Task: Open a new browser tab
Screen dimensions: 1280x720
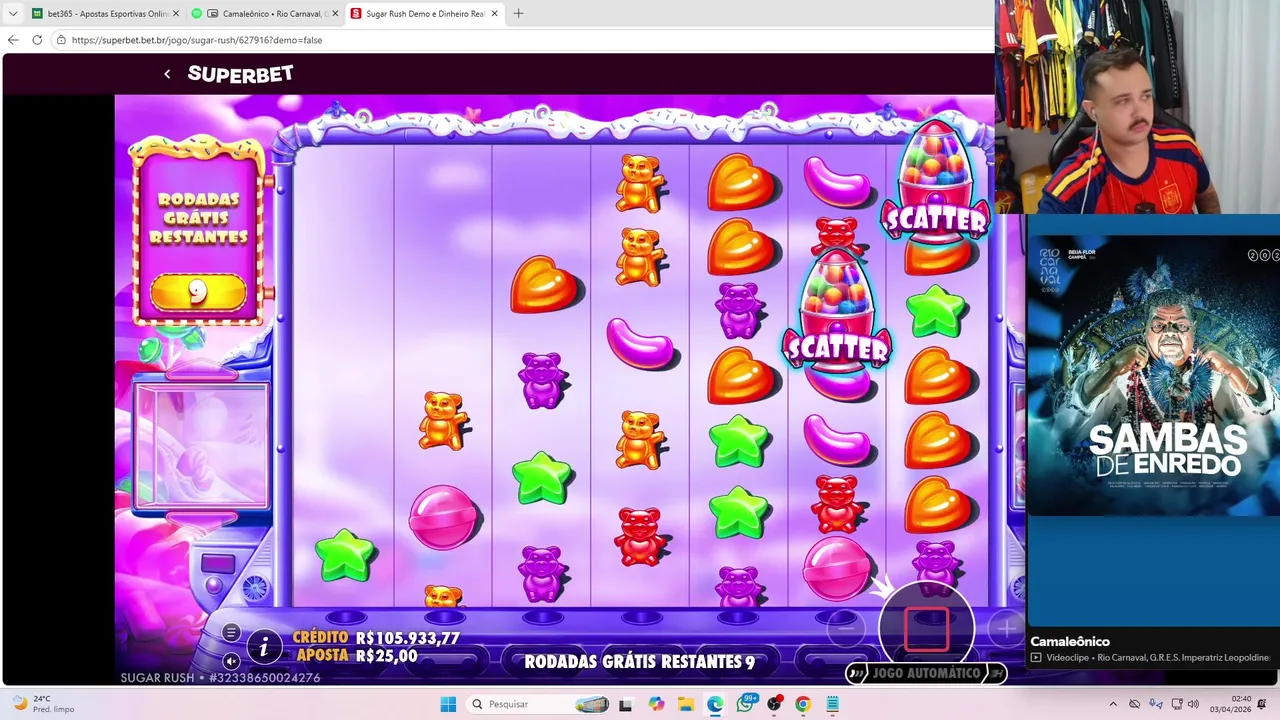Action: 518,14
